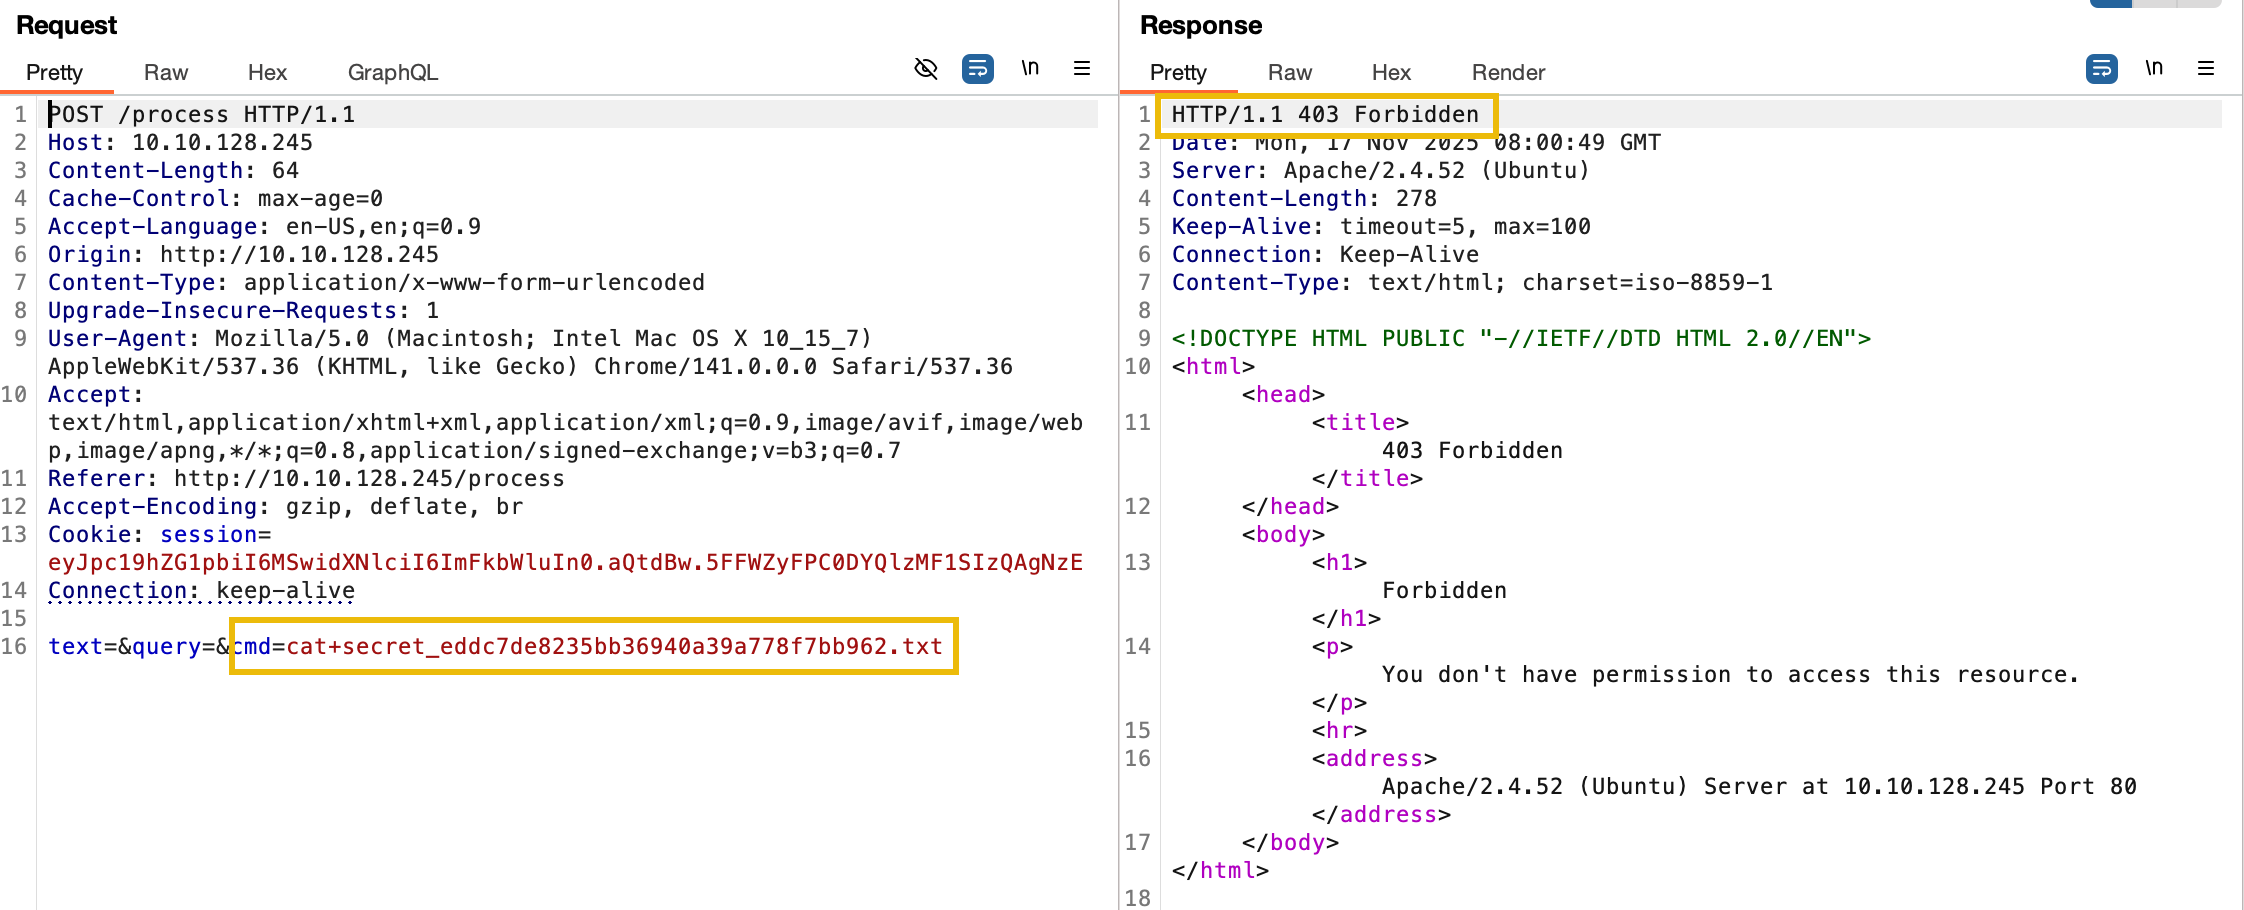Toggle hide non-printable eye icon in Request
Image resolution: width=2244 pixels, height=910 pixels.
coord(926,68)
